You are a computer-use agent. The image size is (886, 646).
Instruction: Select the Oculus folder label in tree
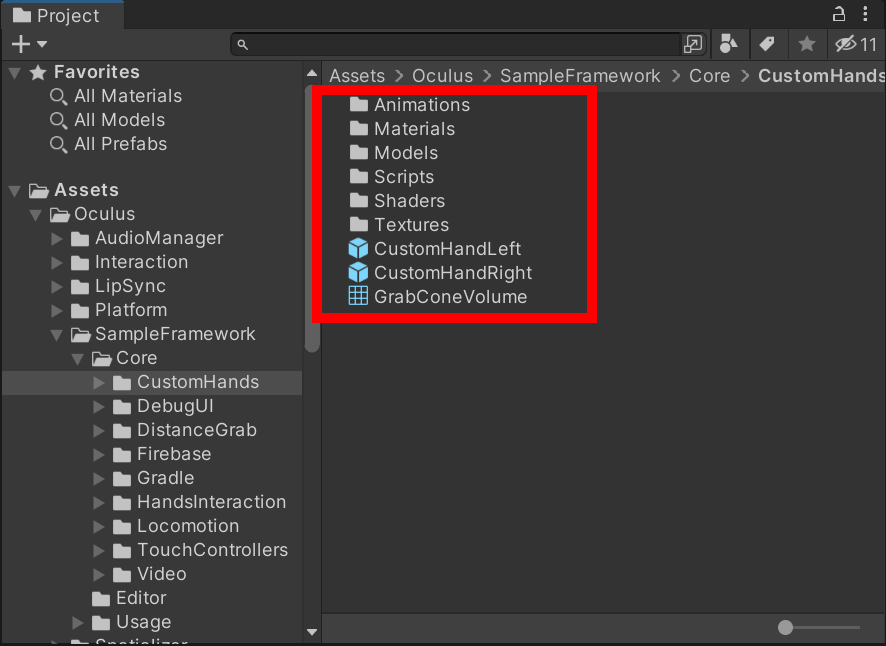pos(105,214)
